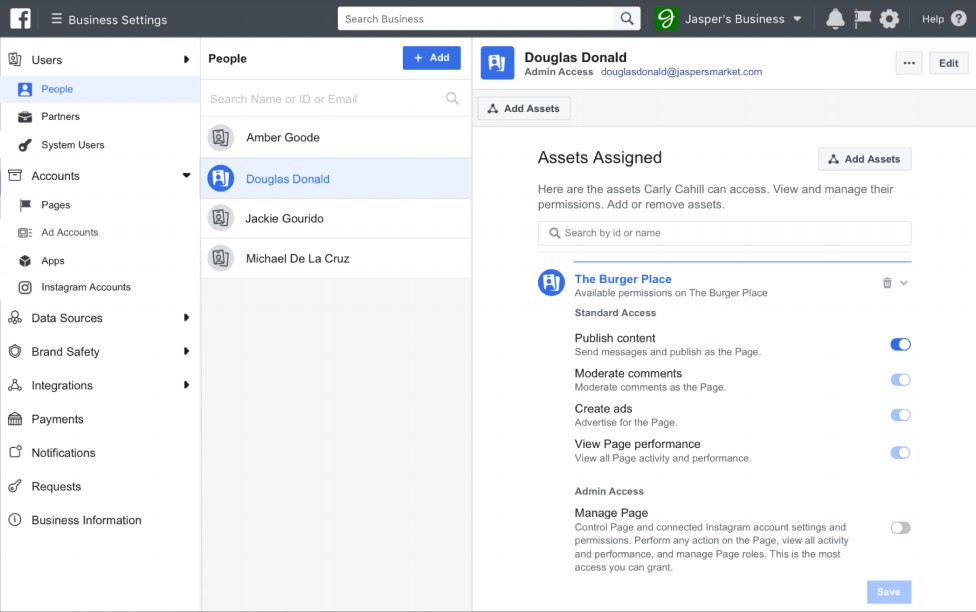Image resolution: width=976 pixels, height=612 pixels.
Task: Click the Search Name or ID or Email field
Action: [x=336, y=98]
